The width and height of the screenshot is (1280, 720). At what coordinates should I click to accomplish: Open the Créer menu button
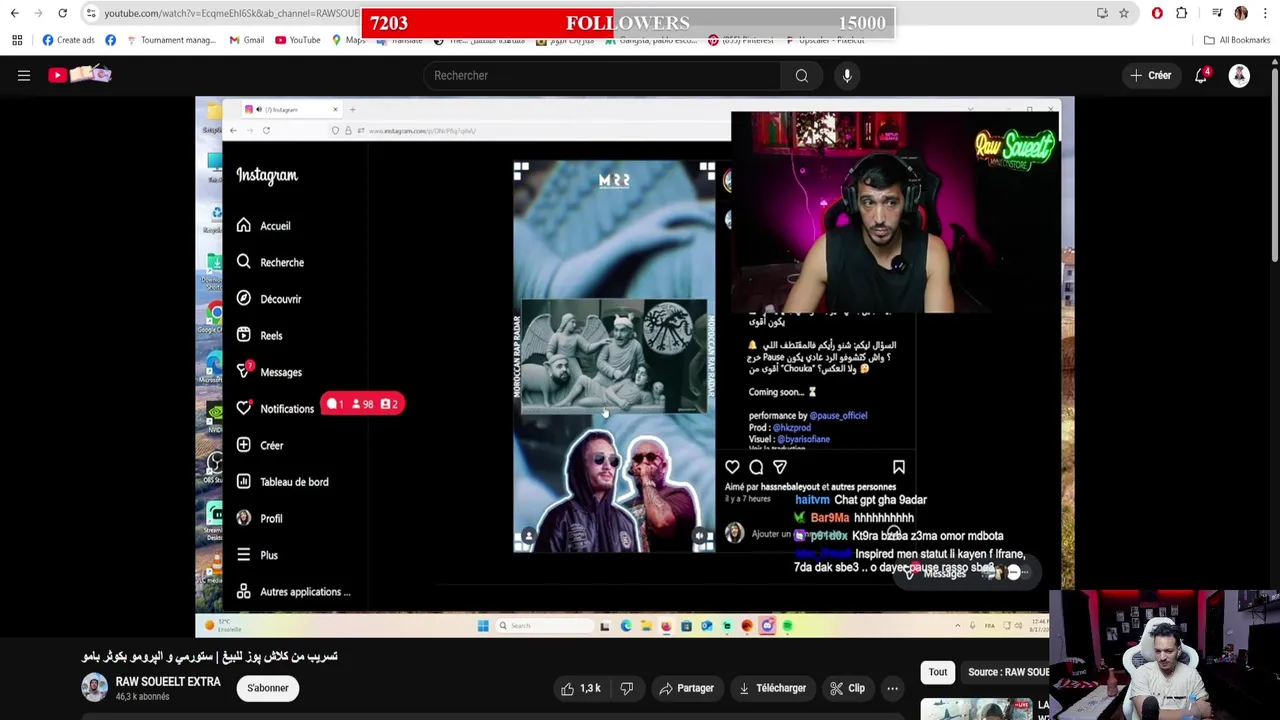(1151, 75)
